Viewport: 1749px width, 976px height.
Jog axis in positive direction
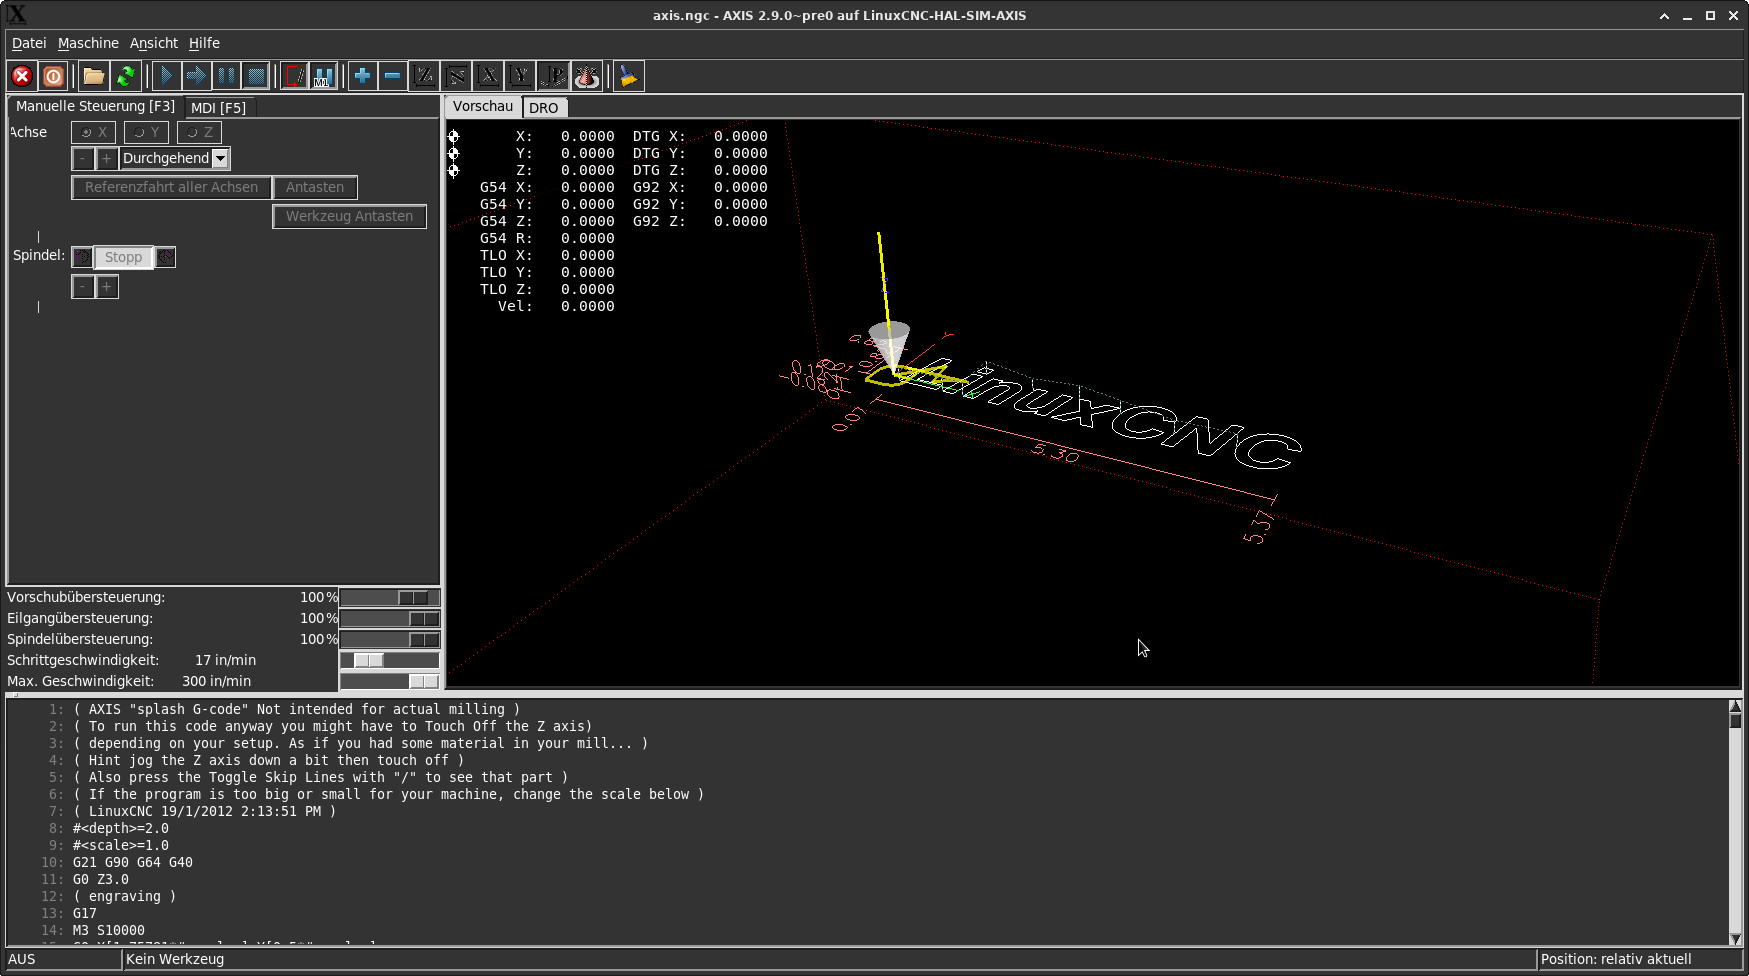coord(106,158)
